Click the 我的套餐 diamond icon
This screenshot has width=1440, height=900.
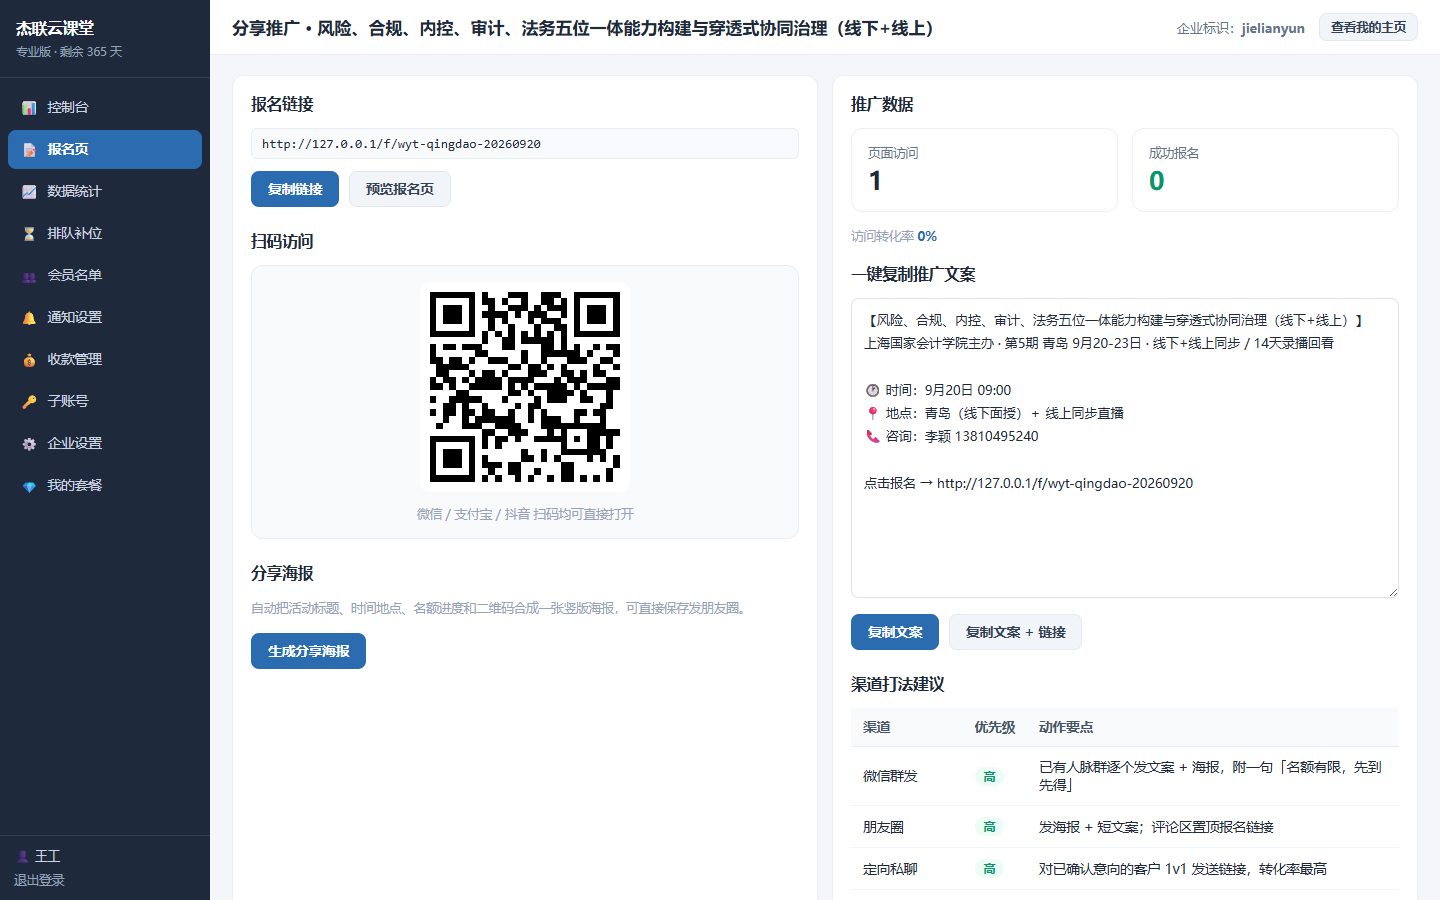[29, 486]
